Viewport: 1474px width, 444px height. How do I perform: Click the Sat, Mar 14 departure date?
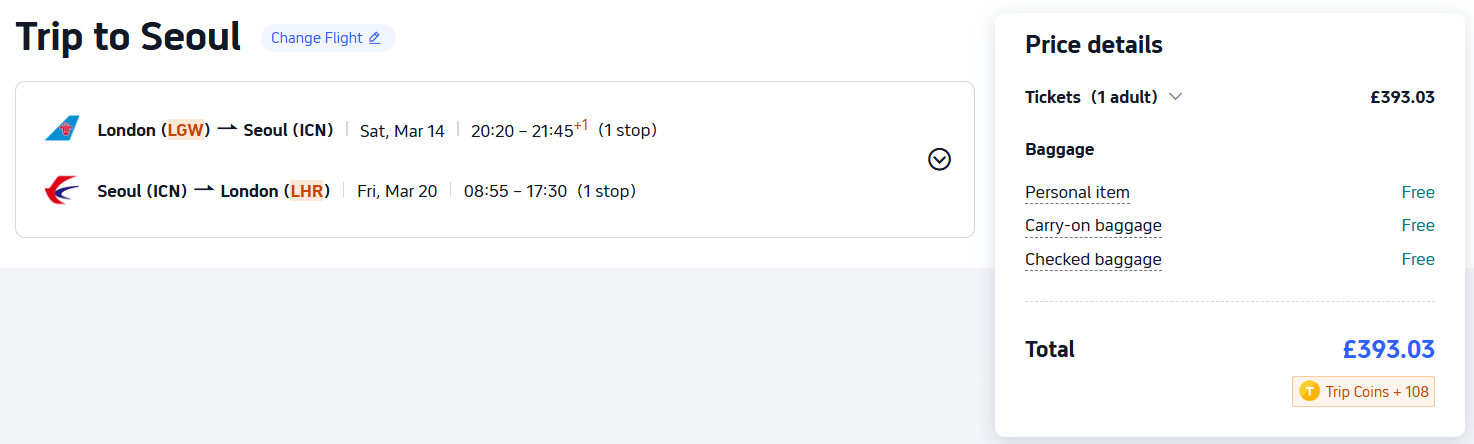click(402, 131)
